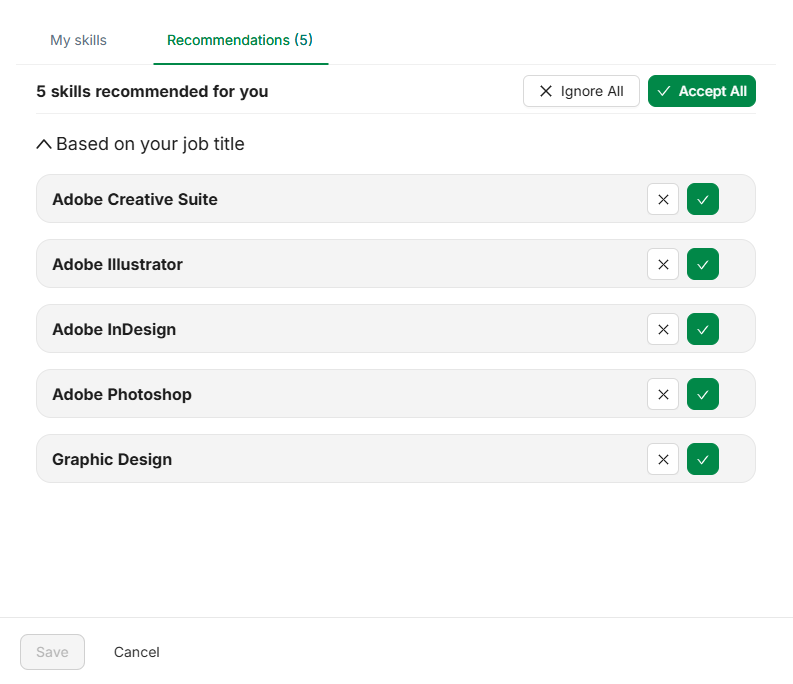The image size is (793, 684).
Task: Select the Adobe Creative Suite row label
Action: pyautogui.click(x=135, y=199)
